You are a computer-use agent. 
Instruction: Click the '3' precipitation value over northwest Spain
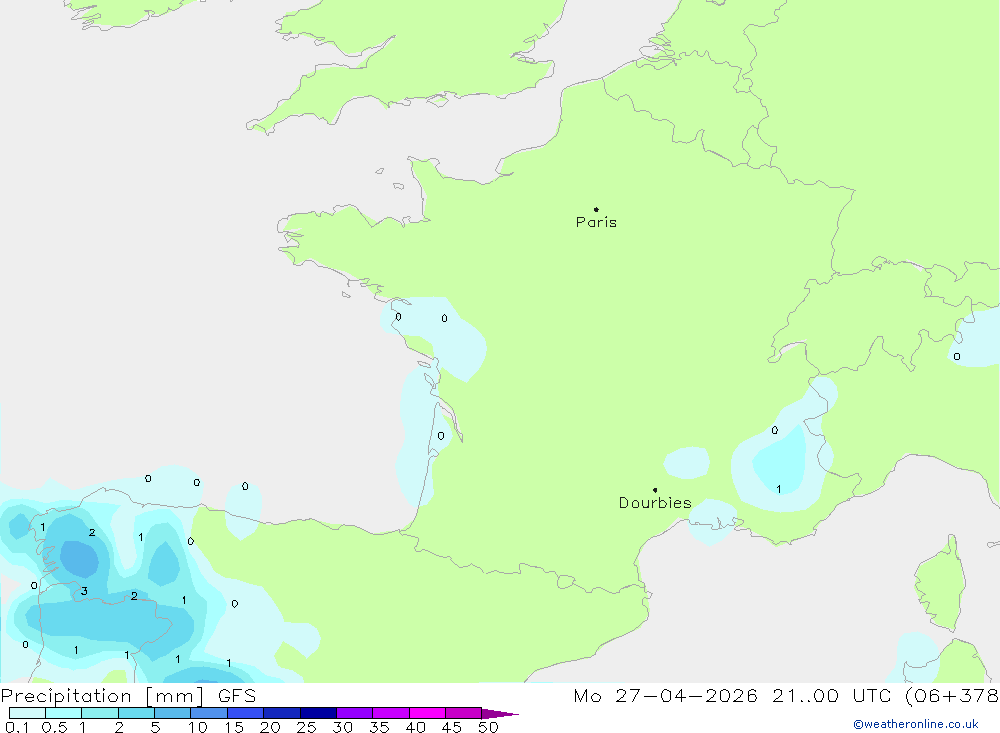[84, 591]
